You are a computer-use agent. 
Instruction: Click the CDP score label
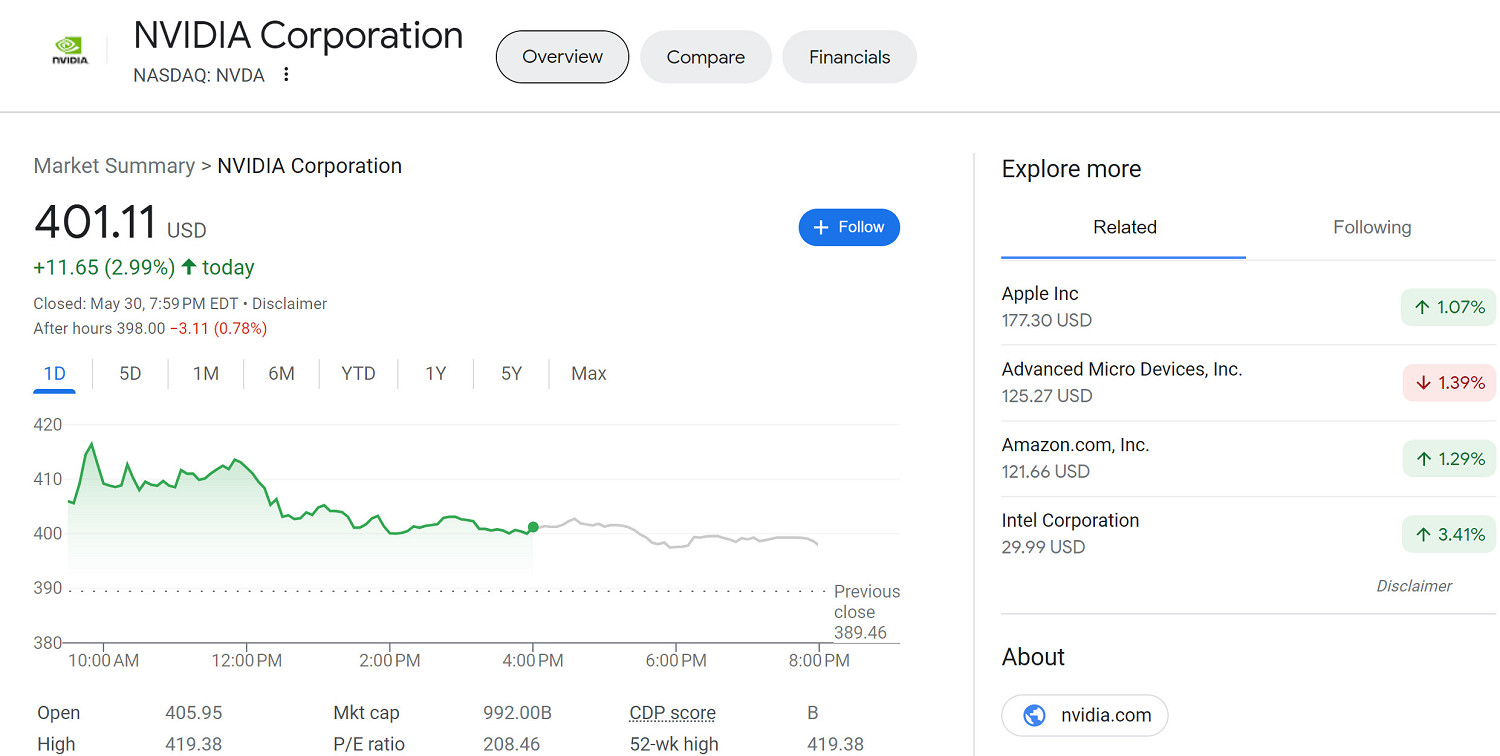pos(672,713)
